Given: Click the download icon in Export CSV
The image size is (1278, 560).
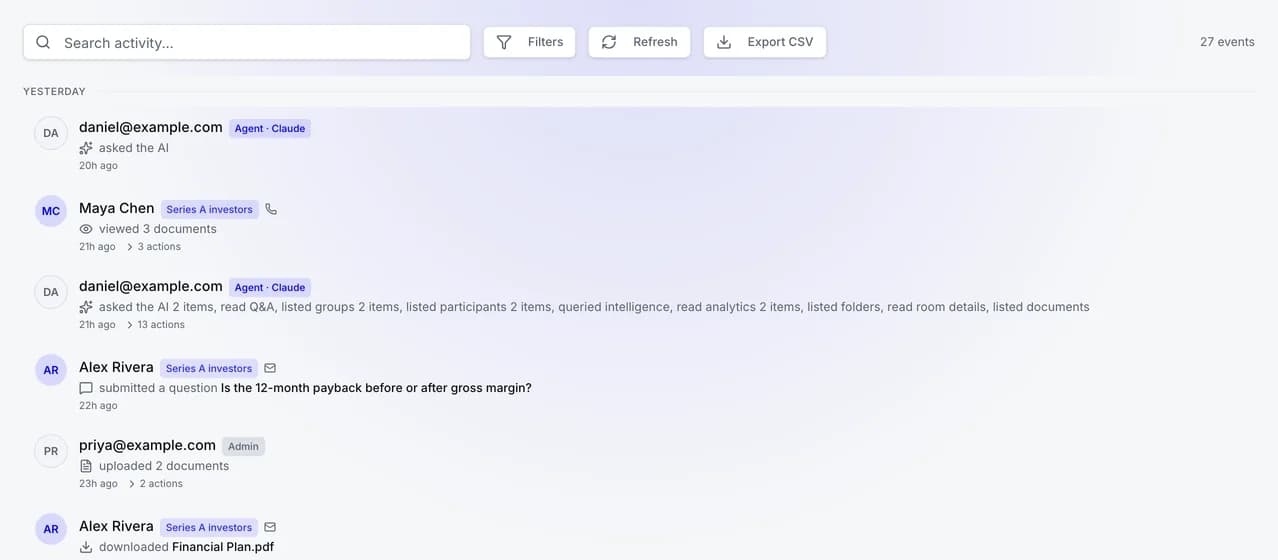Looking at the screenshot, I should click(724, 42).
